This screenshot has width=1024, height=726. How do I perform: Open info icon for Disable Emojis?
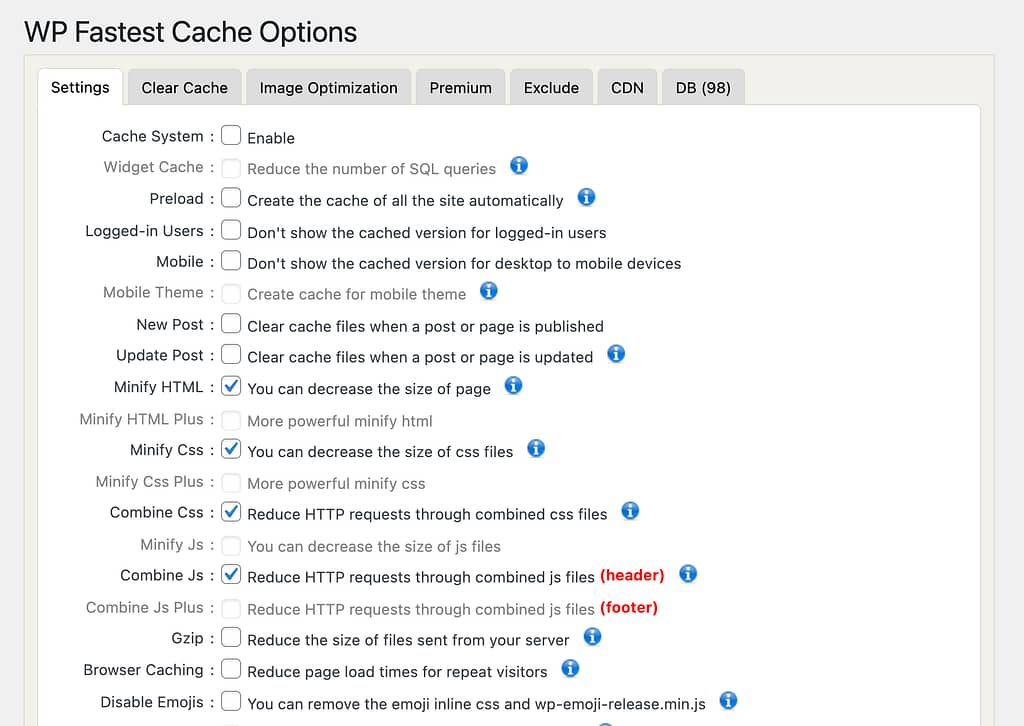pos(728,701)
